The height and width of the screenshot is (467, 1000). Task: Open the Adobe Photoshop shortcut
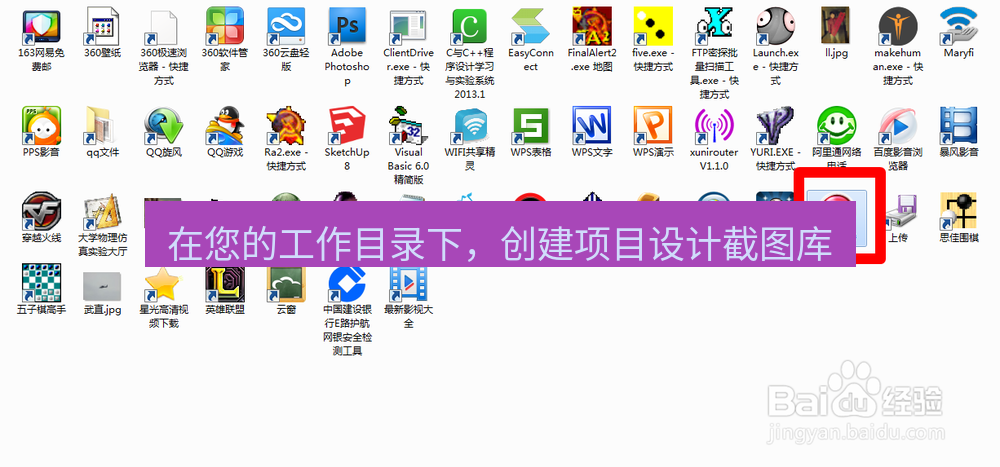coord(348,25)
